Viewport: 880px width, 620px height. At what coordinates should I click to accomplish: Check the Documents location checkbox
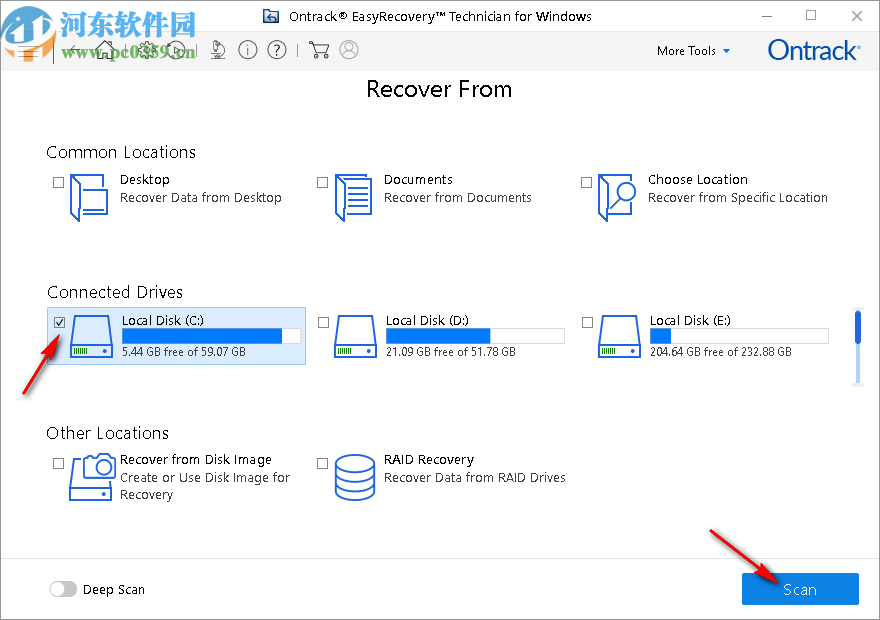tap(323, 182)
